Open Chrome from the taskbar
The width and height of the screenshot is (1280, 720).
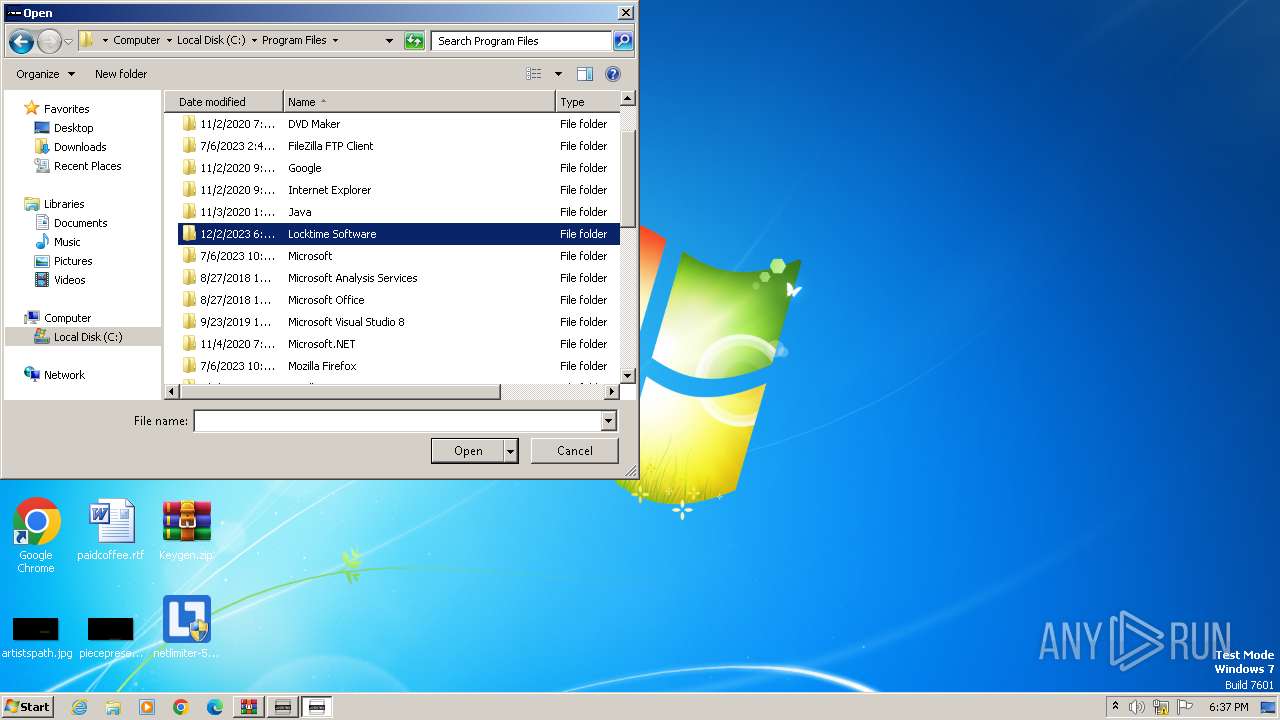[x=181, y=707]
